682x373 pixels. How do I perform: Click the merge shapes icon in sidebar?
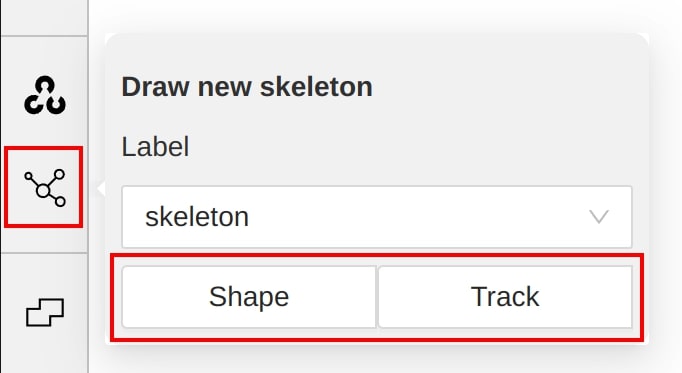pos(45,312)
